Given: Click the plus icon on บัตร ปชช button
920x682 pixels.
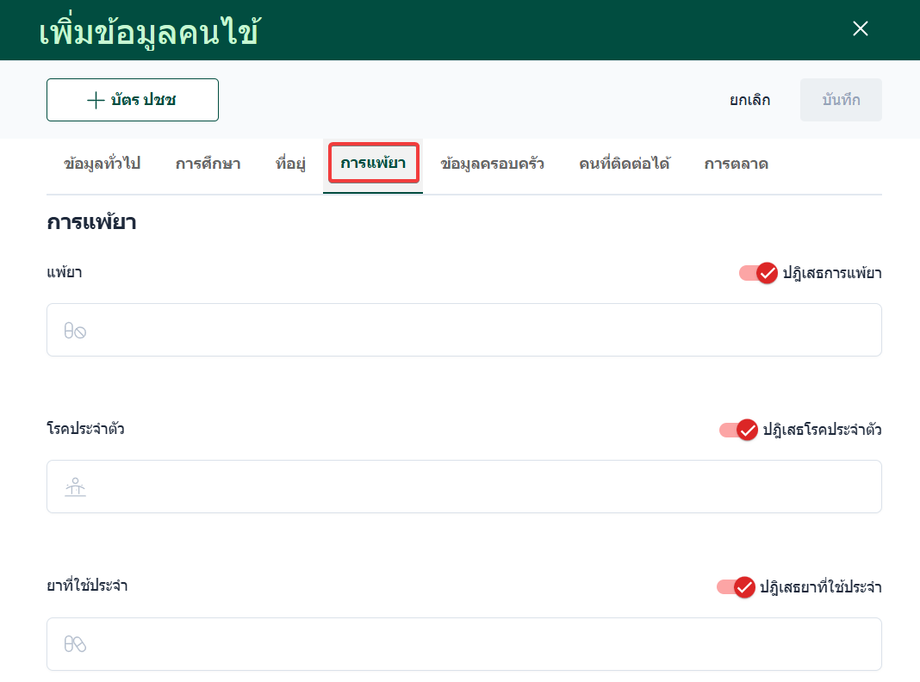Looking at the screenshot, I should coord(96,100).
